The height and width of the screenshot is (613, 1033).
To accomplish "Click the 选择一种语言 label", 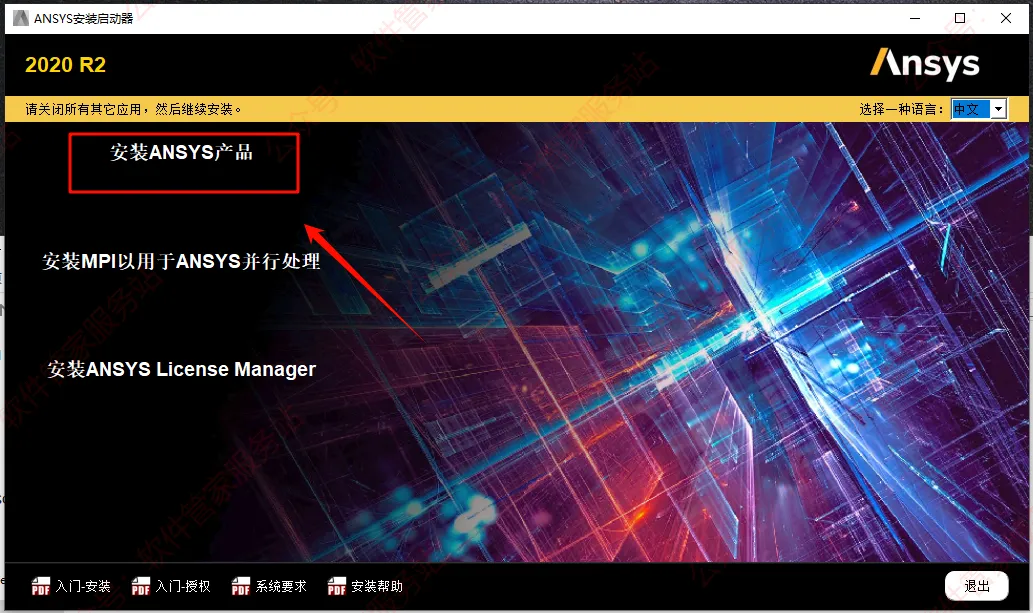I will click(901, 109).
